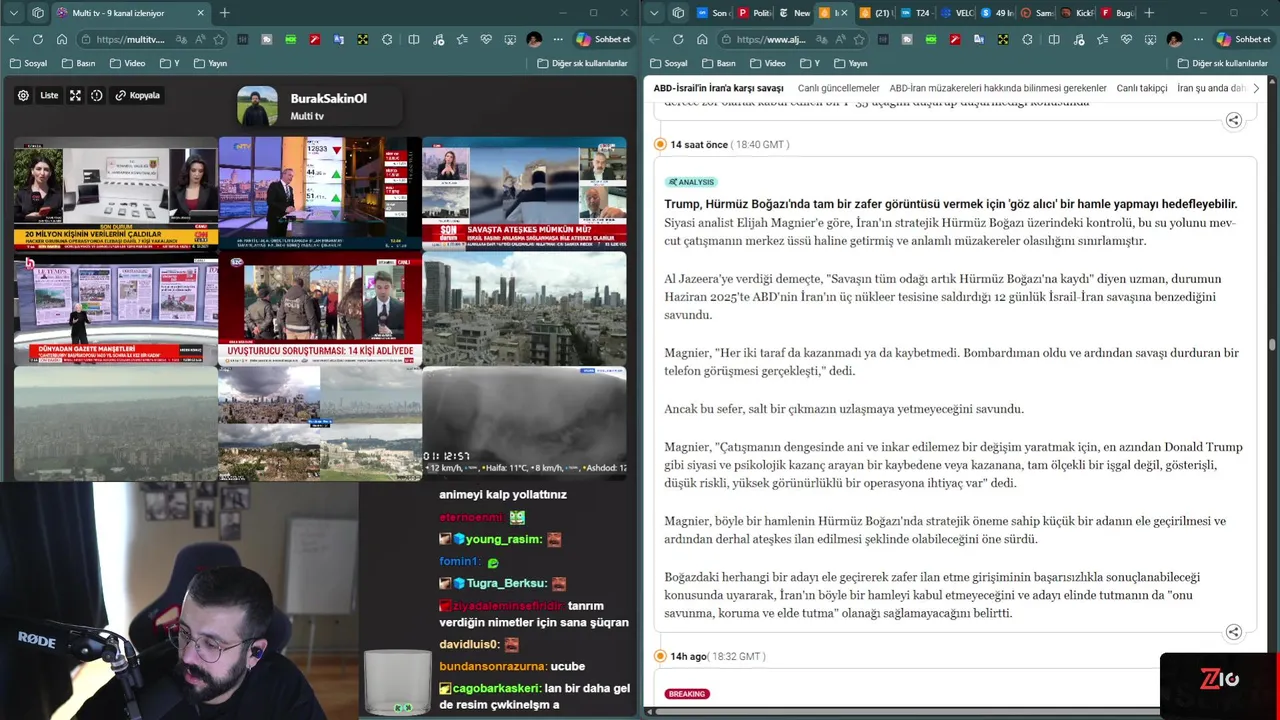The width and height of the screenshot is (1280, 720).
Task: Open favorites list icon in left window
Action: pos(462,39)
